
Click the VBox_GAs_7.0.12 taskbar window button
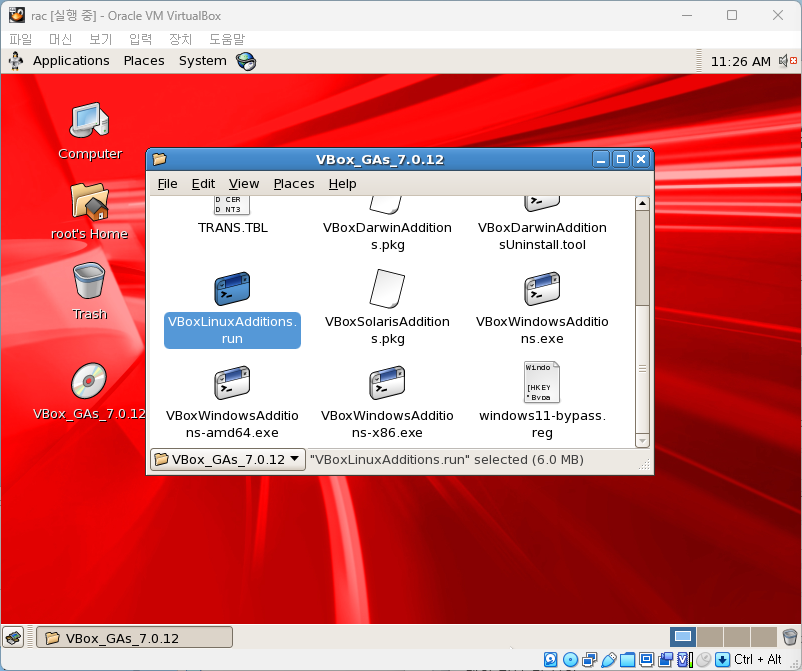tap(135, 637)
